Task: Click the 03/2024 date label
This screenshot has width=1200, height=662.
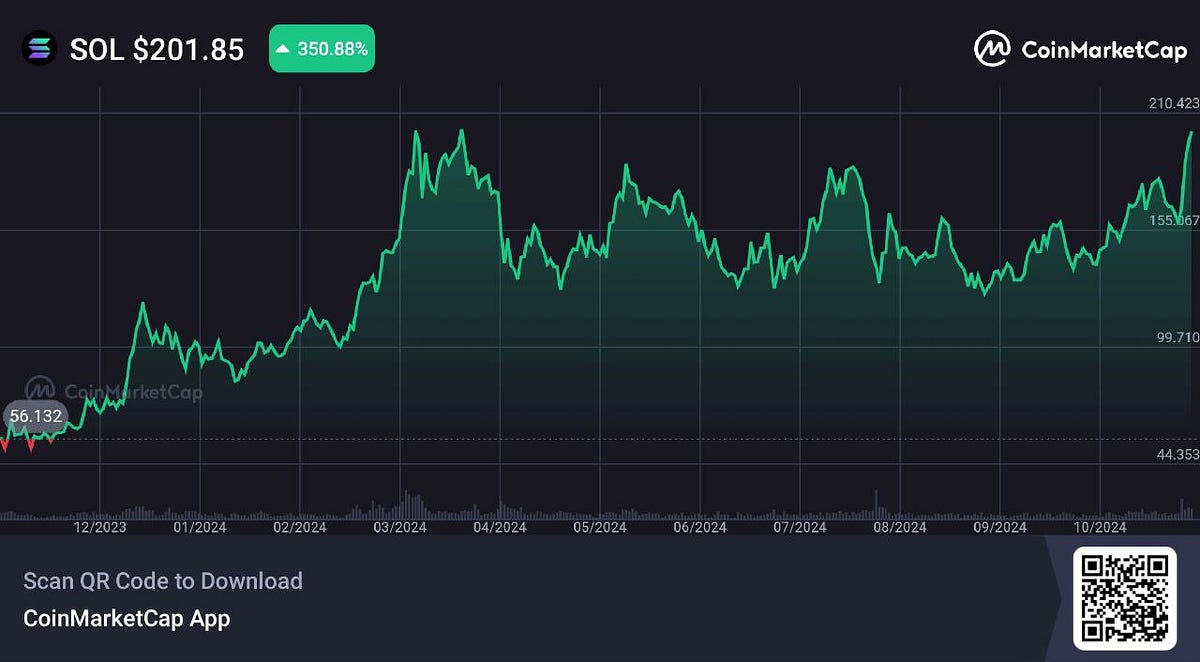Action: point(400,527)
